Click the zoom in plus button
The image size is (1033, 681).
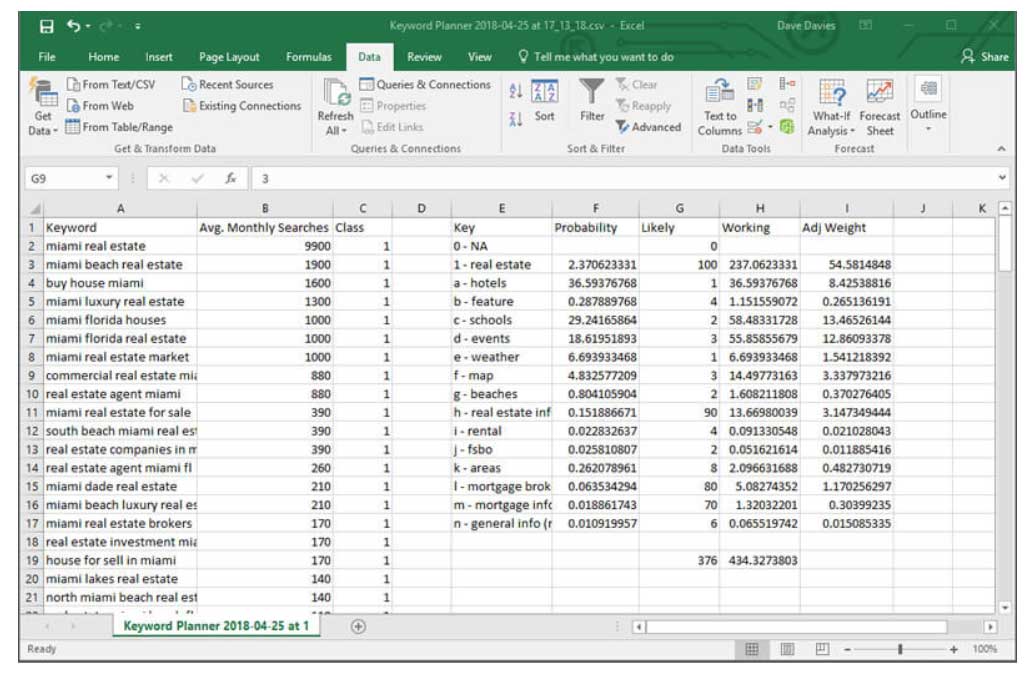click(953, 649)
